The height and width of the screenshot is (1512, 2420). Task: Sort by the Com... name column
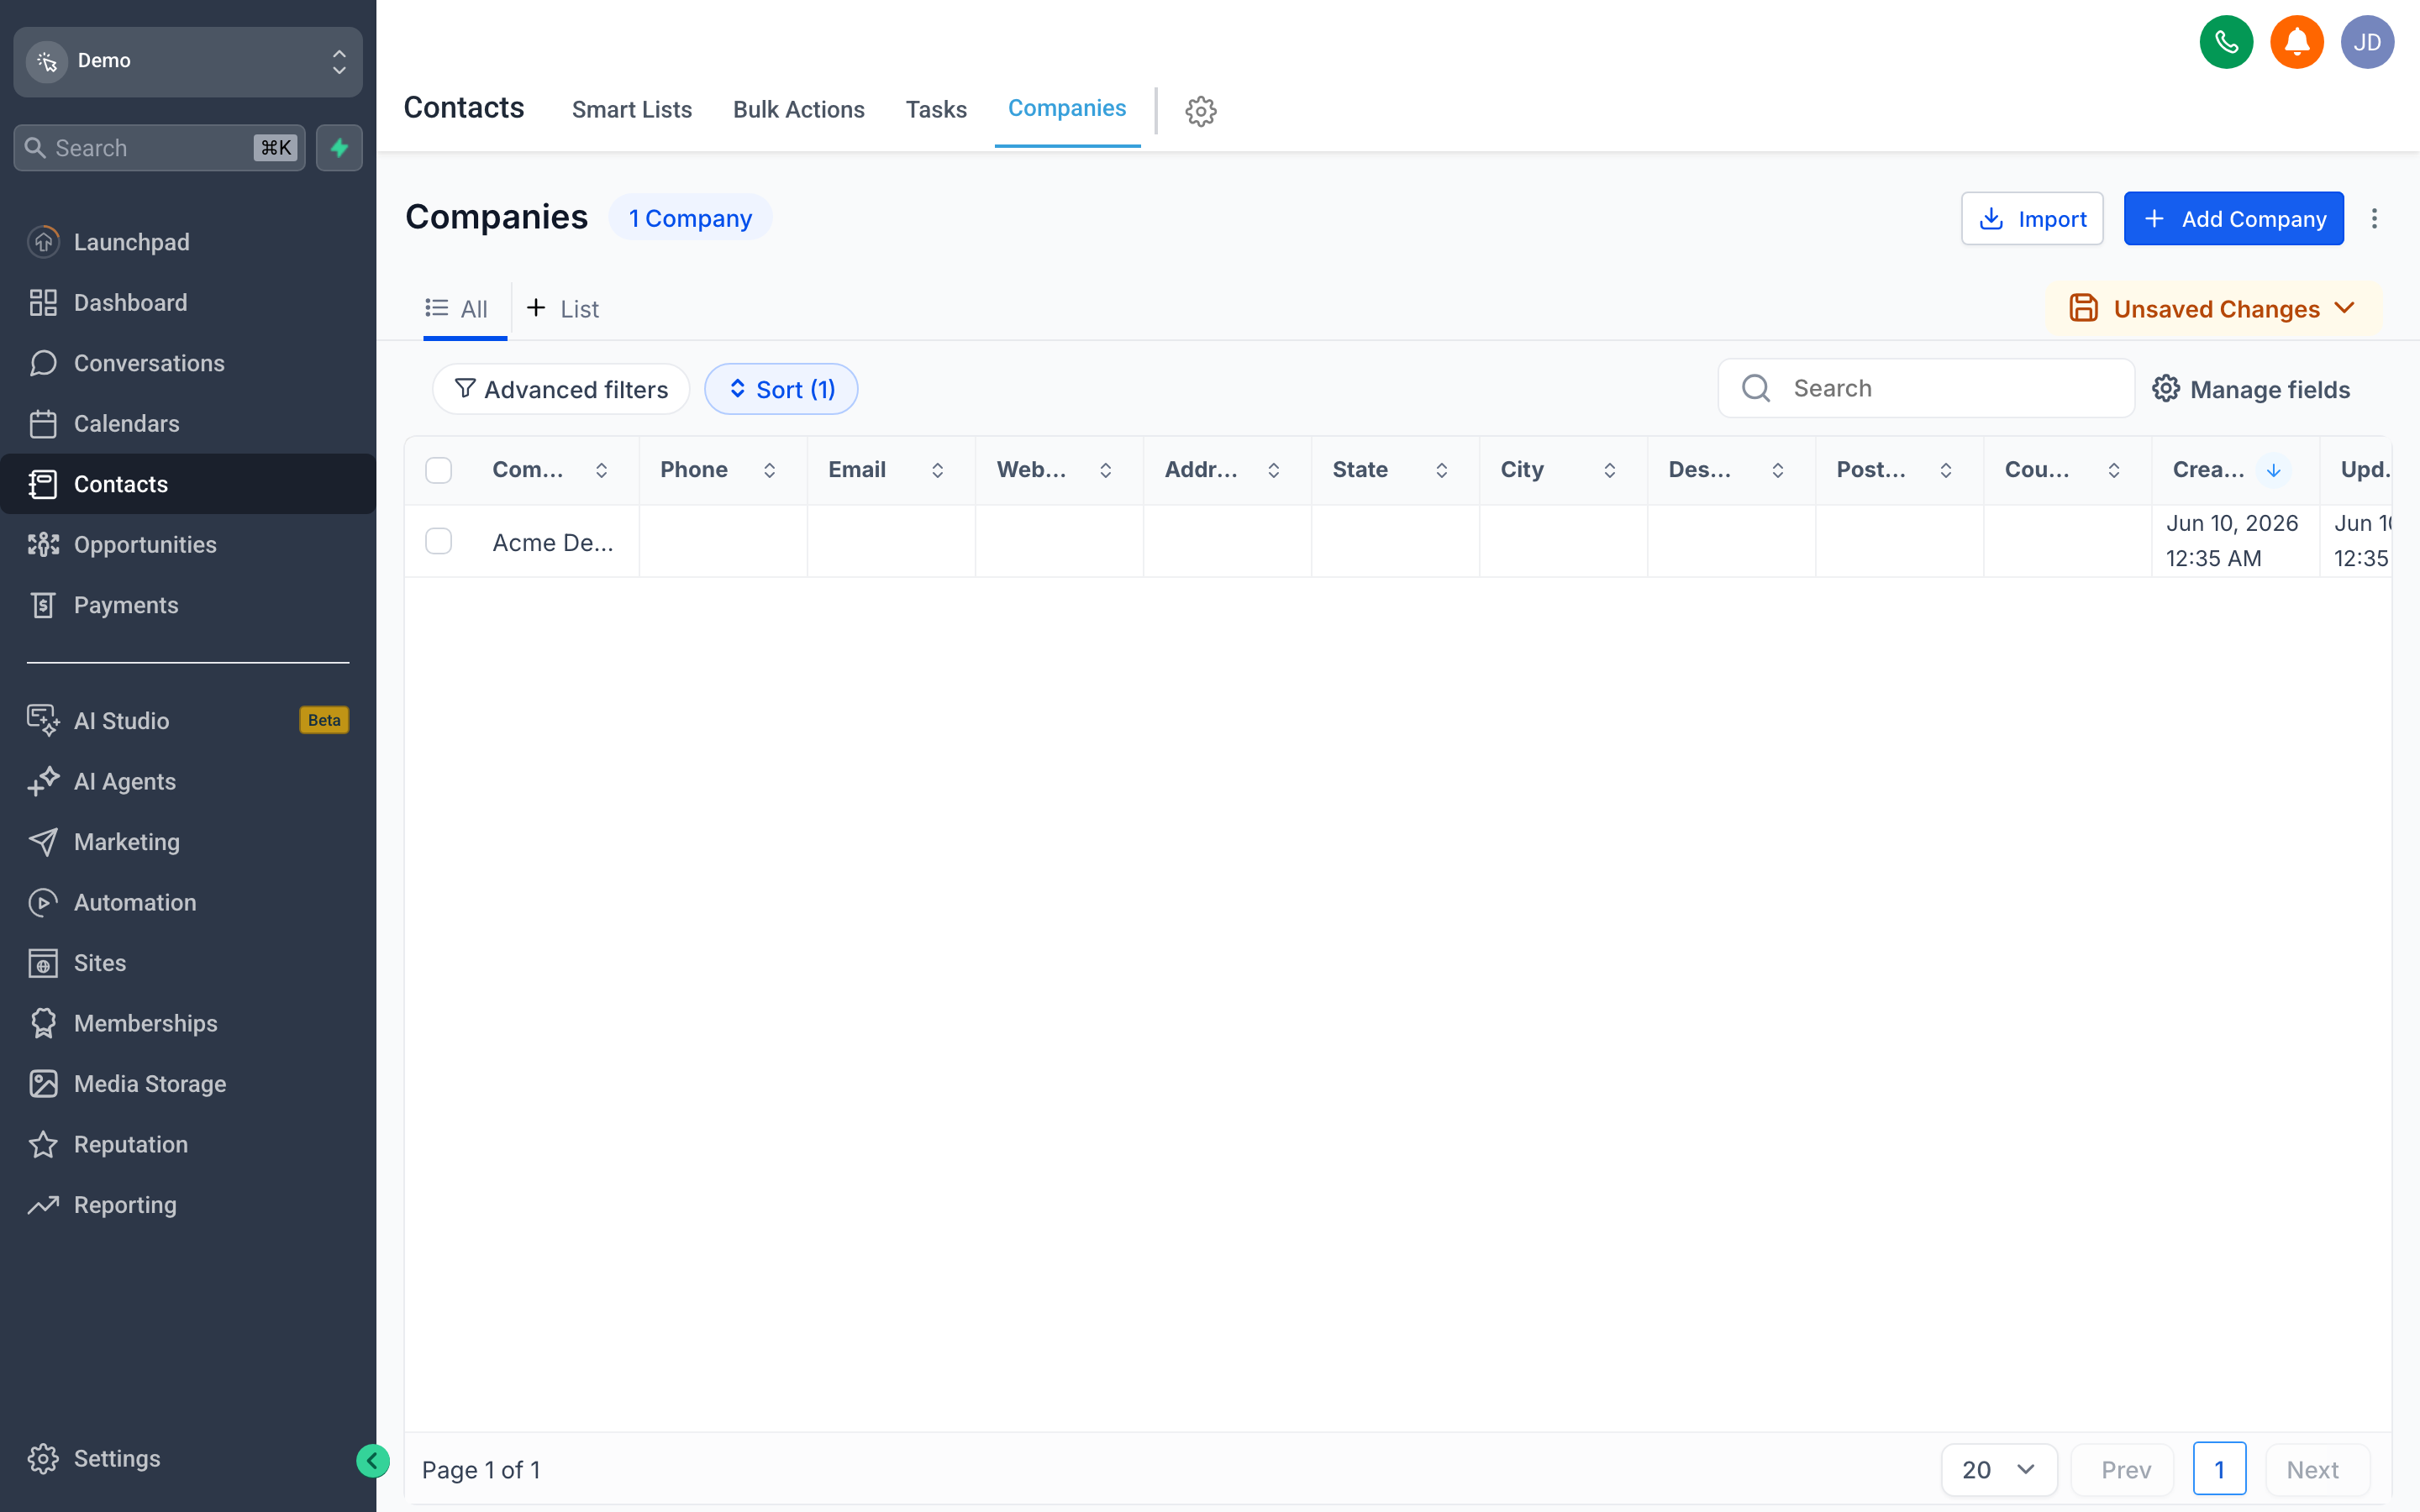pos(601,470)
